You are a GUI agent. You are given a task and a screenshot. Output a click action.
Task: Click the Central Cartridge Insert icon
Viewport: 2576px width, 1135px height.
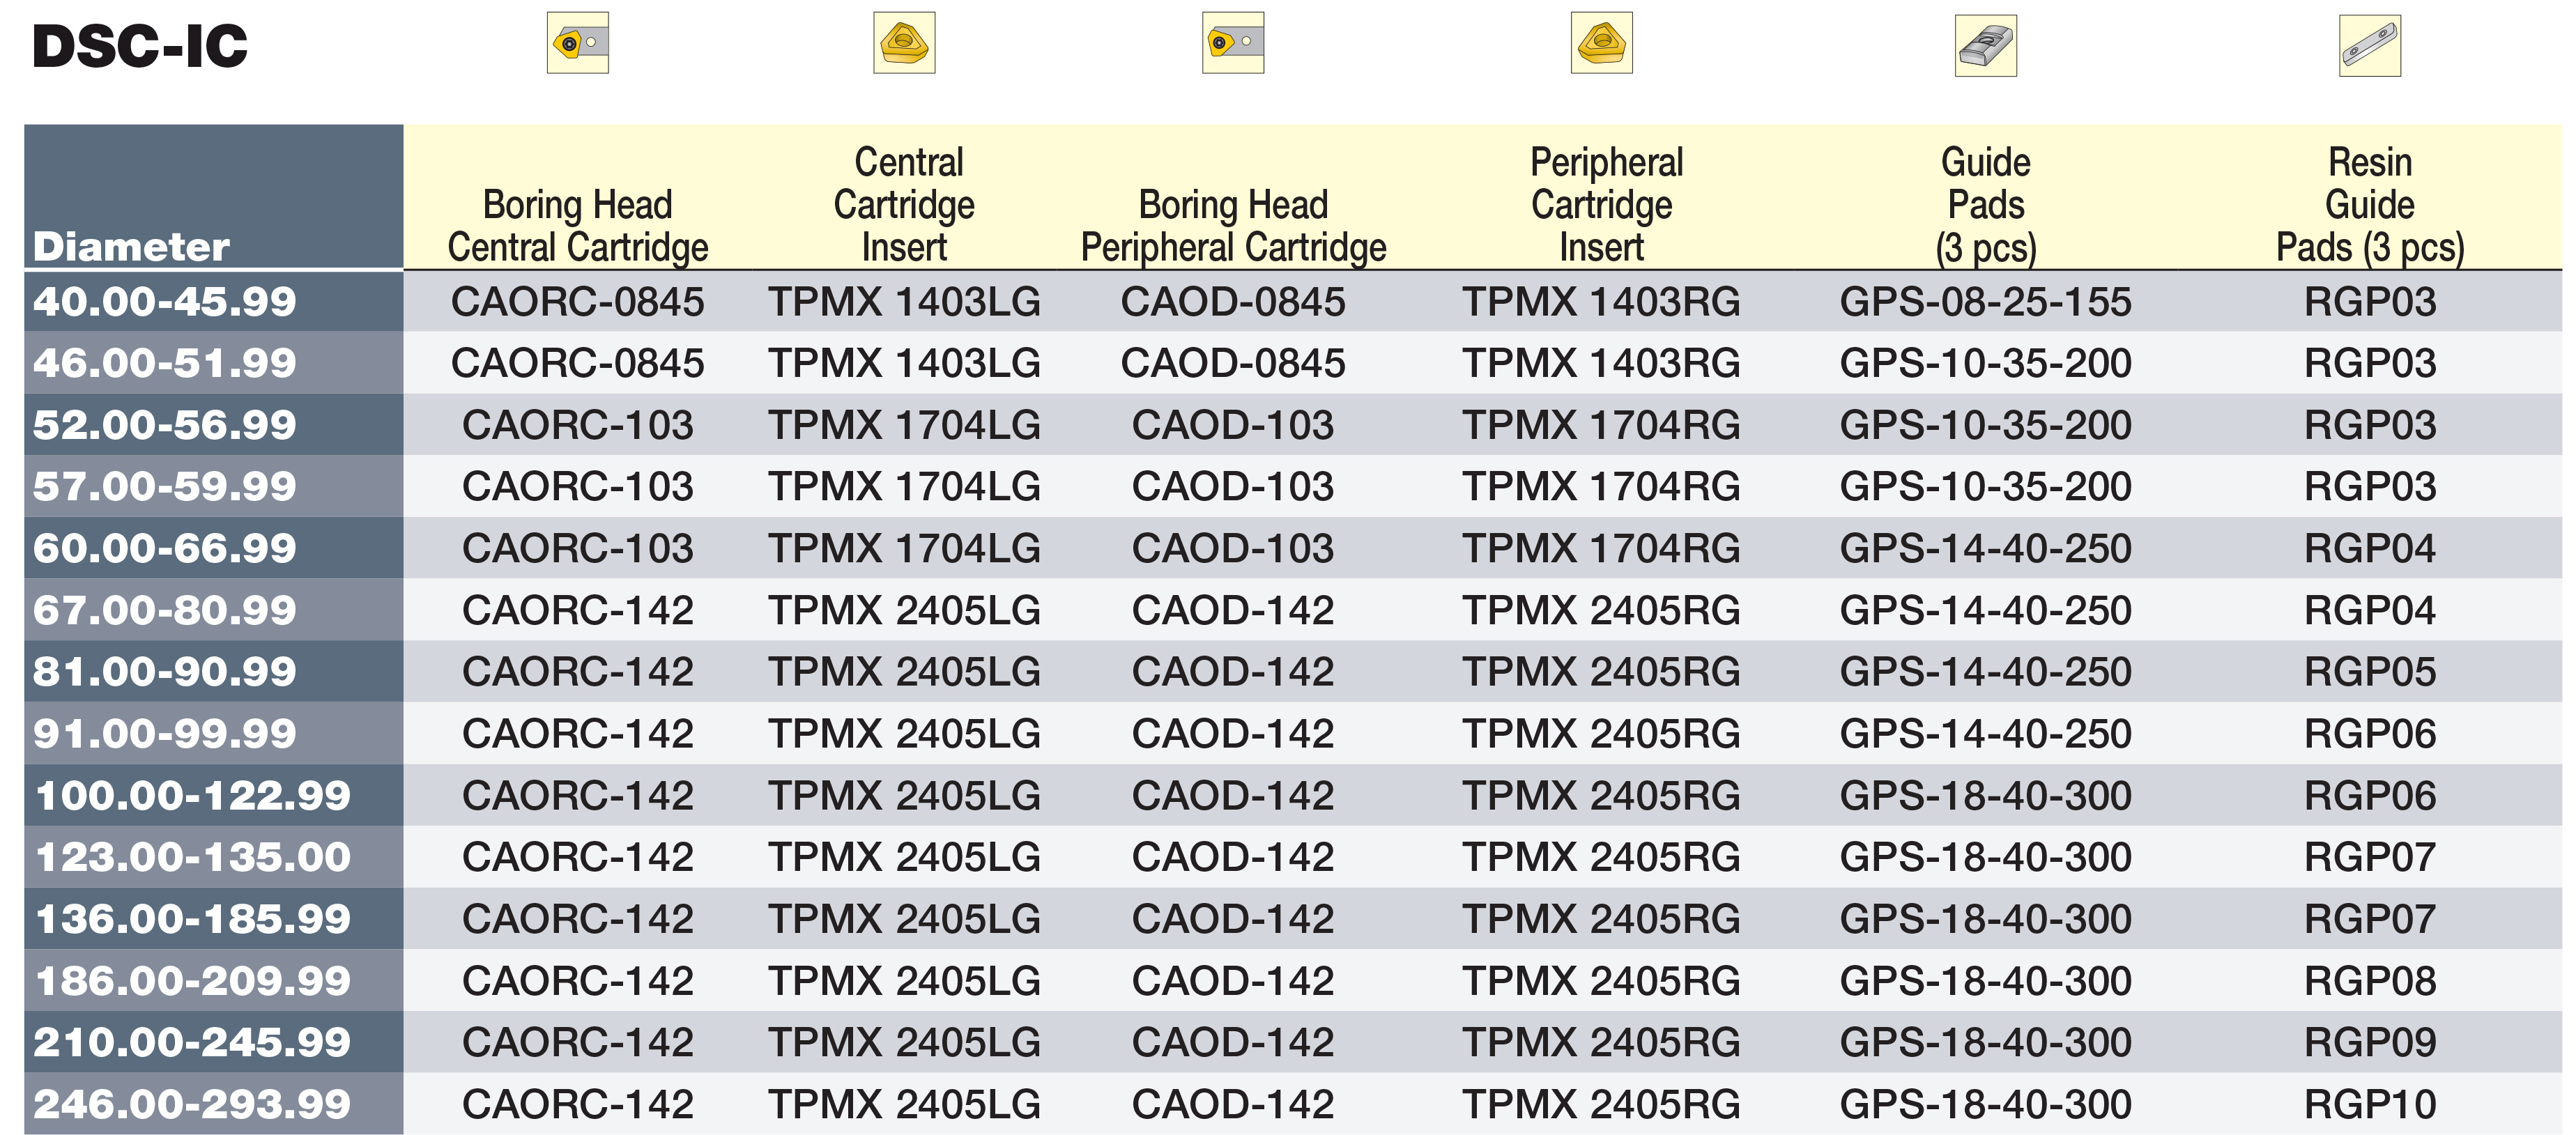(904, 43)
